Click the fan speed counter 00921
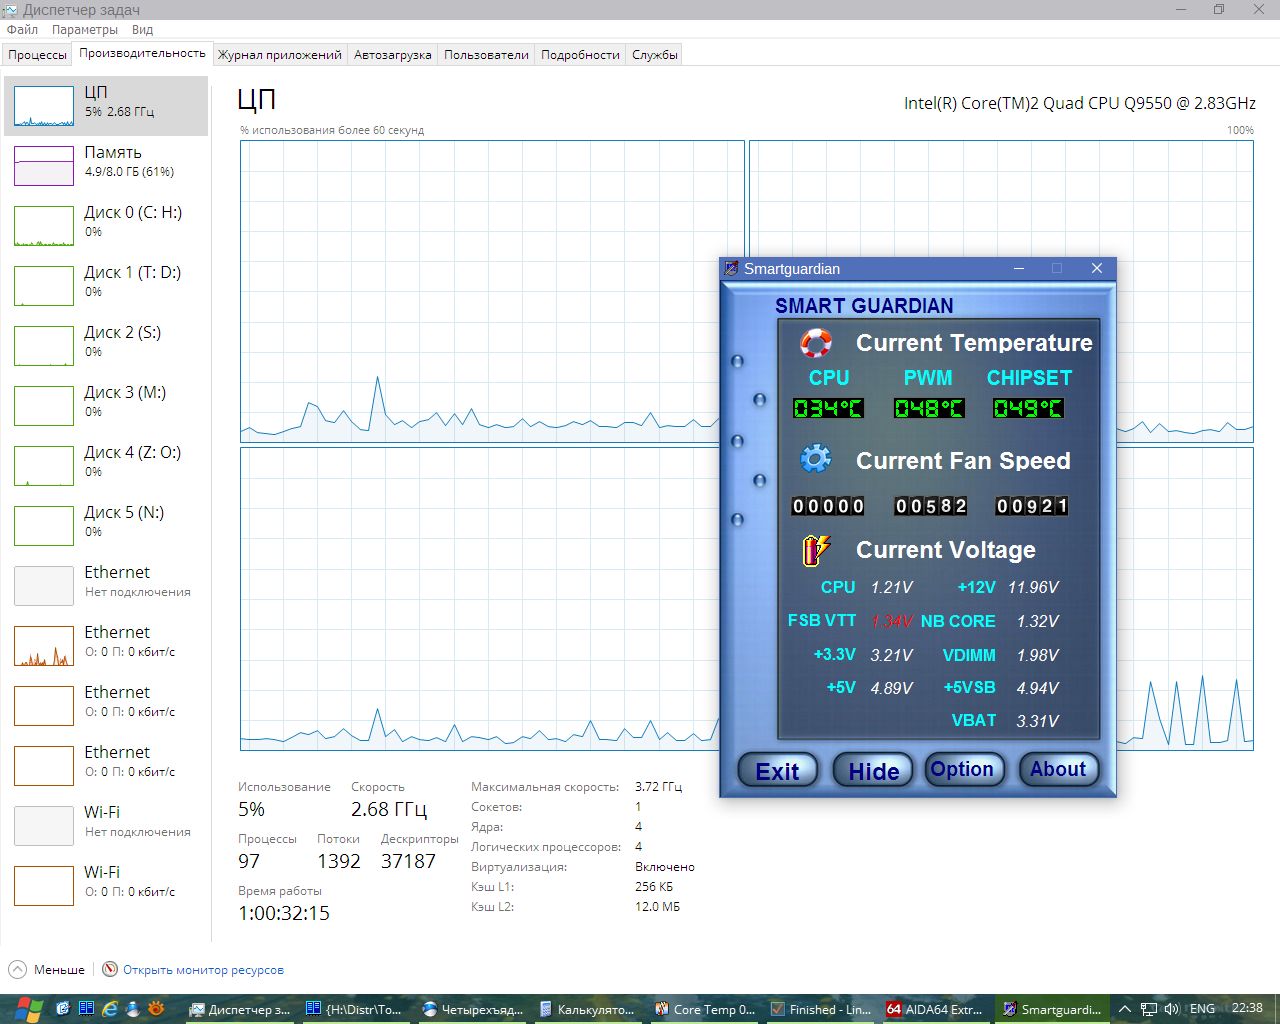 pos(1032,506)
